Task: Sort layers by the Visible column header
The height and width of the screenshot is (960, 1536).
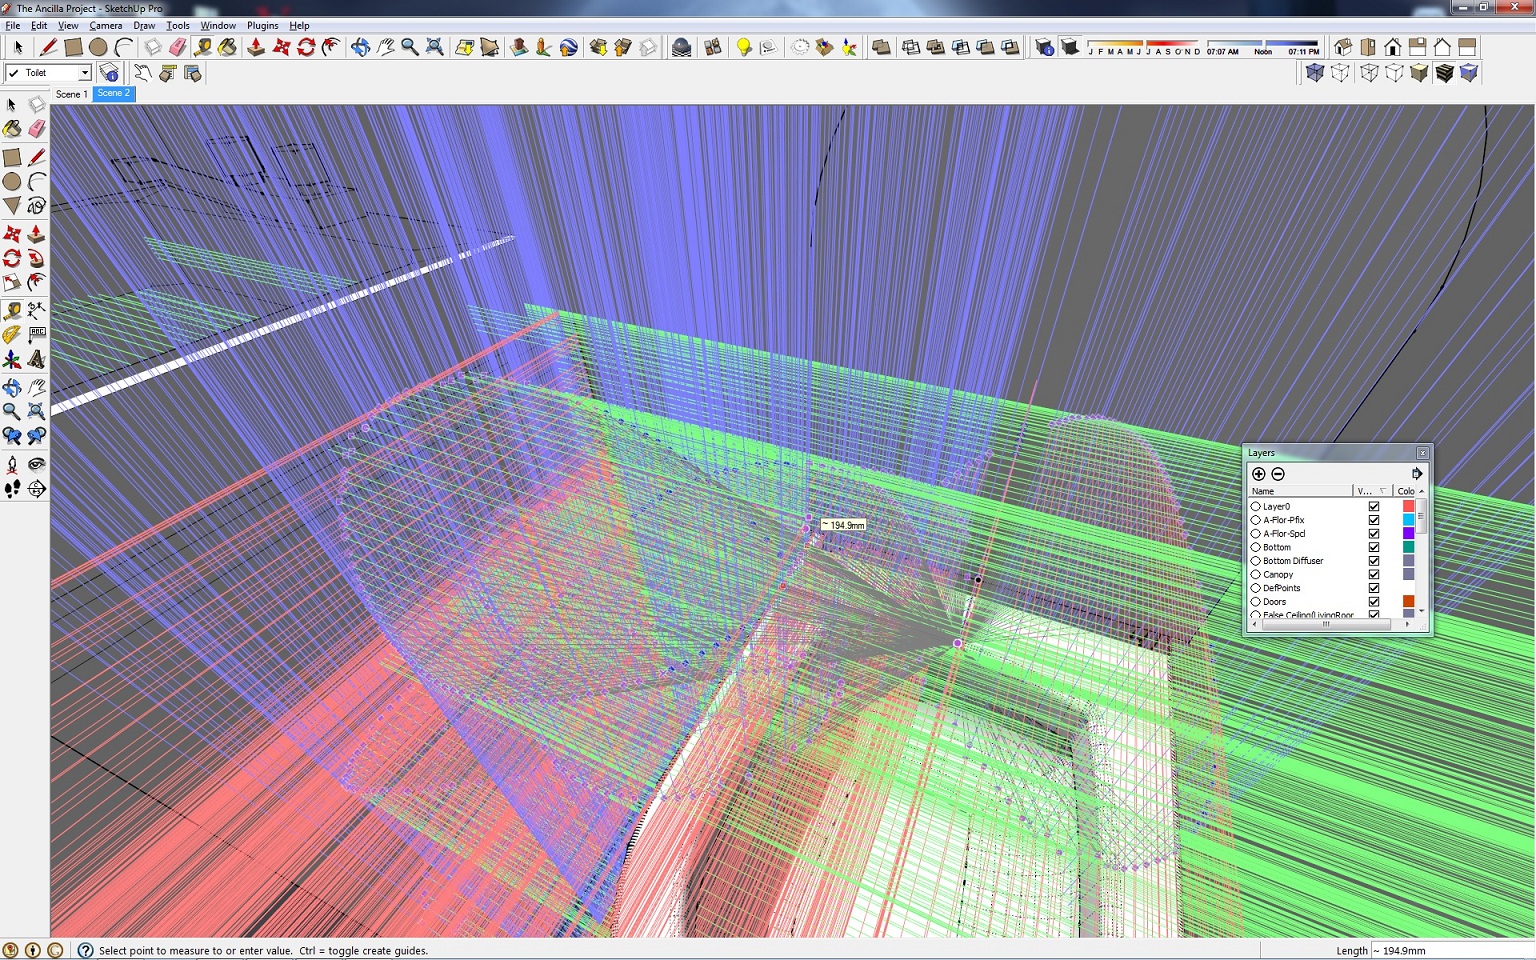Action: [1372, 491]
